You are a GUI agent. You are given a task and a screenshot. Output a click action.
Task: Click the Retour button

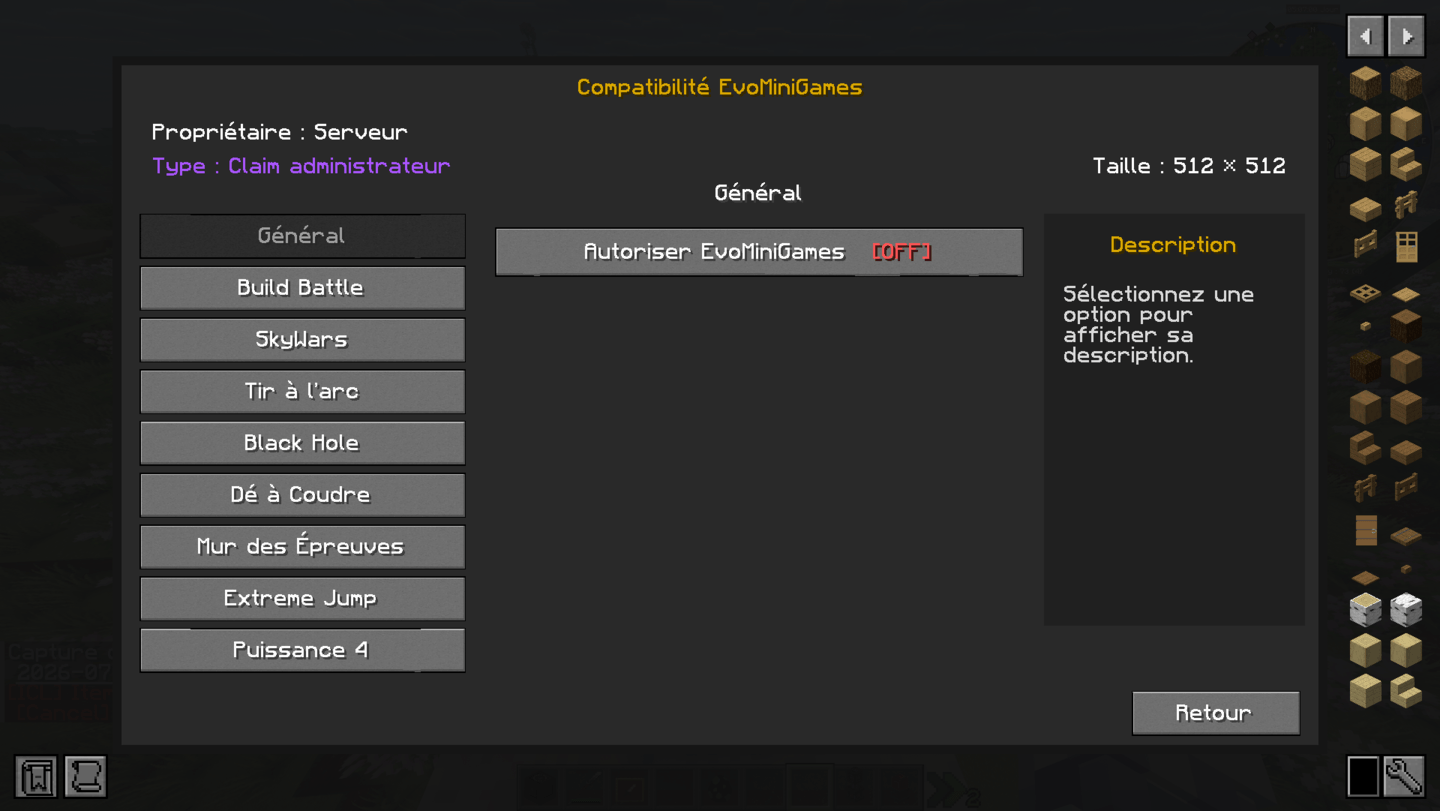(1216, 713)
